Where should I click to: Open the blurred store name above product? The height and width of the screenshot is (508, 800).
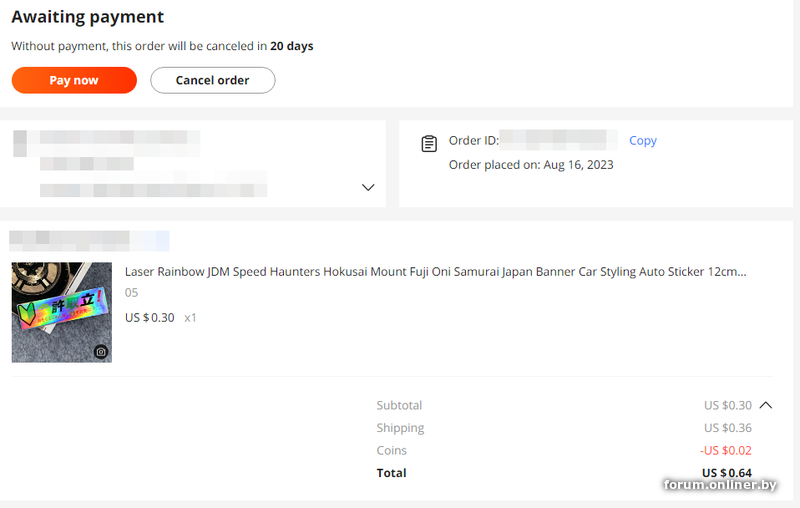pyautogui.click(x=88, y=240)
